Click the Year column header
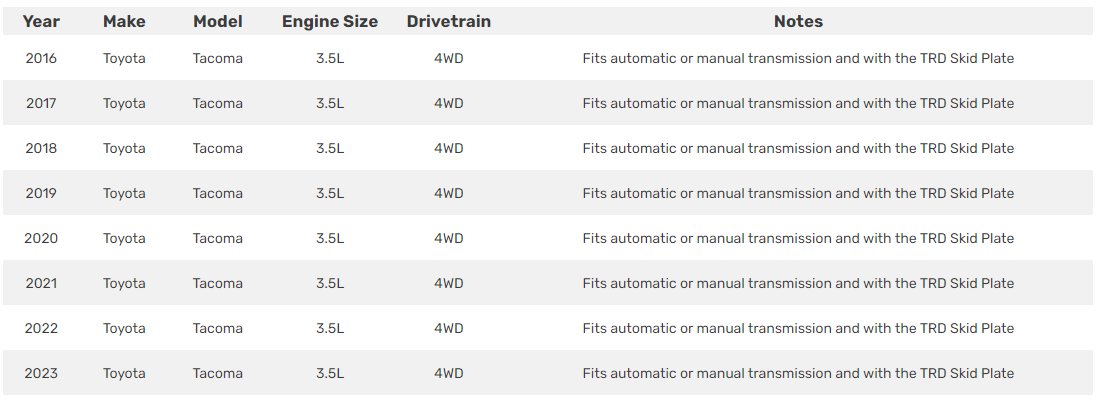Viewport: 1098px width, 403px height. 41,22
